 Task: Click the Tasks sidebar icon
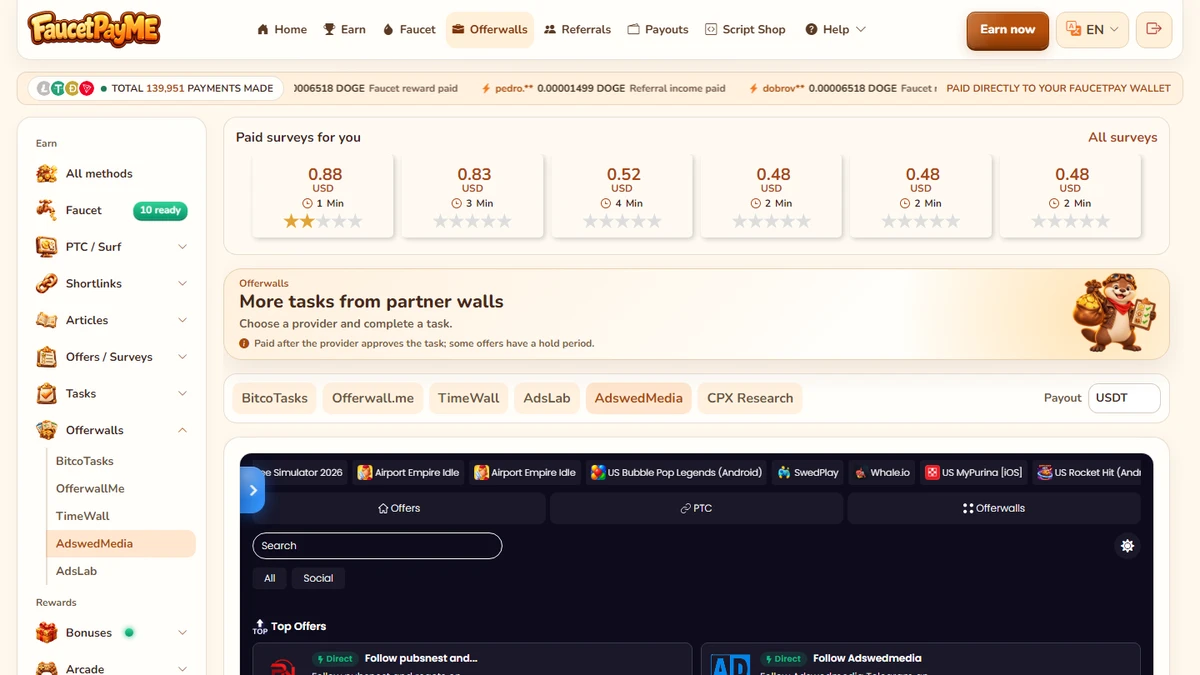point(47,394)
